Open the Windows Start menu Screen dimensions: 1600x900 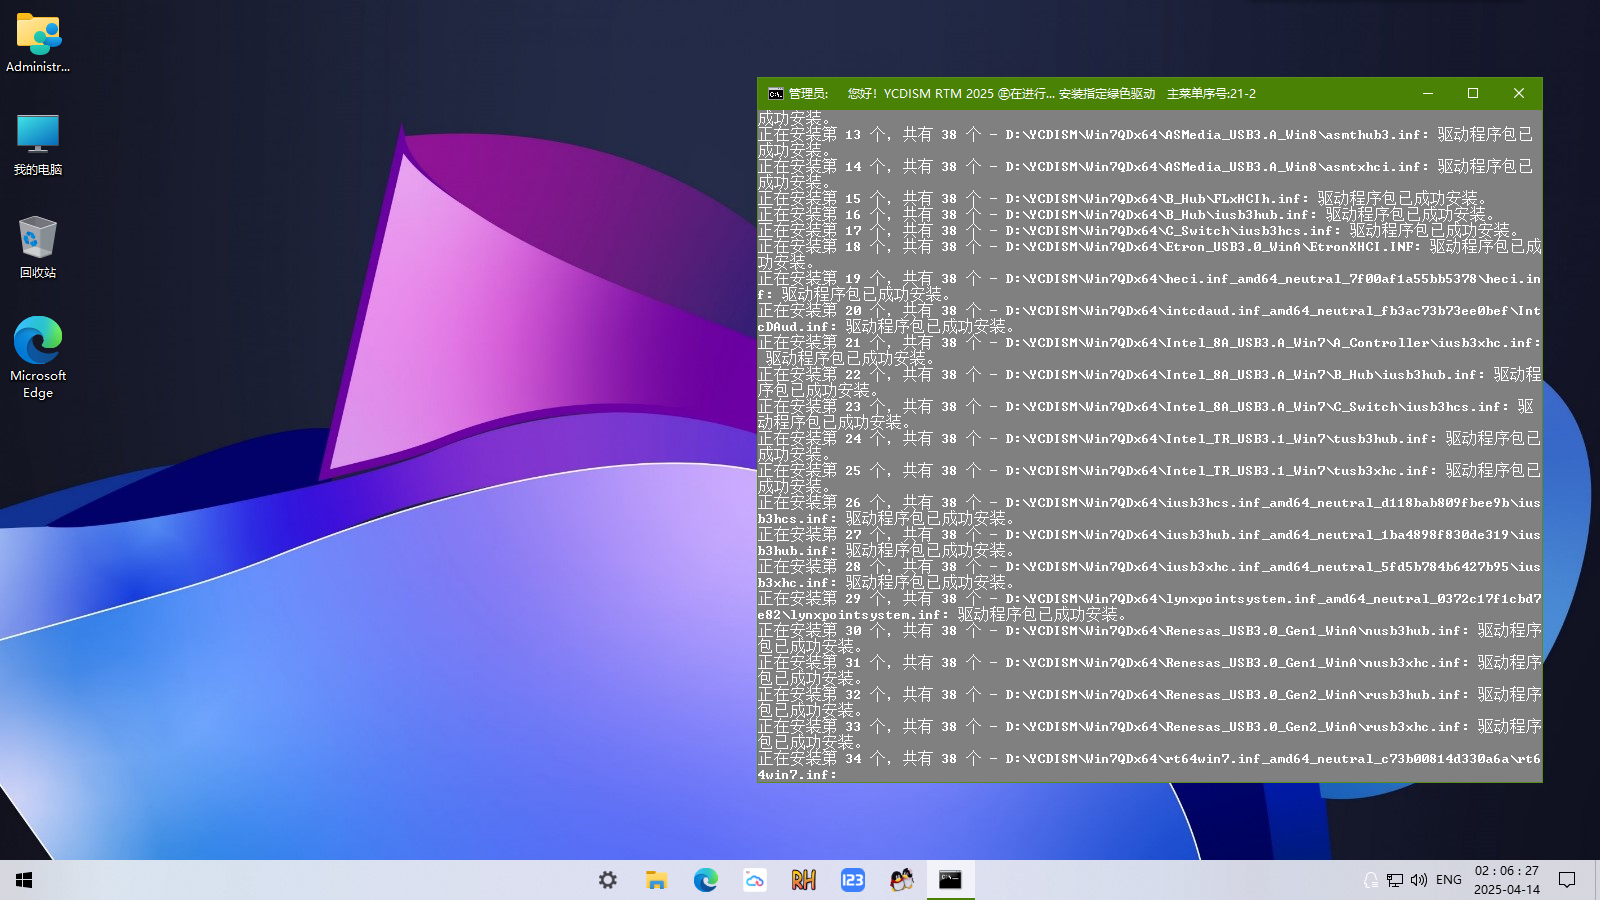coord(24,880)
